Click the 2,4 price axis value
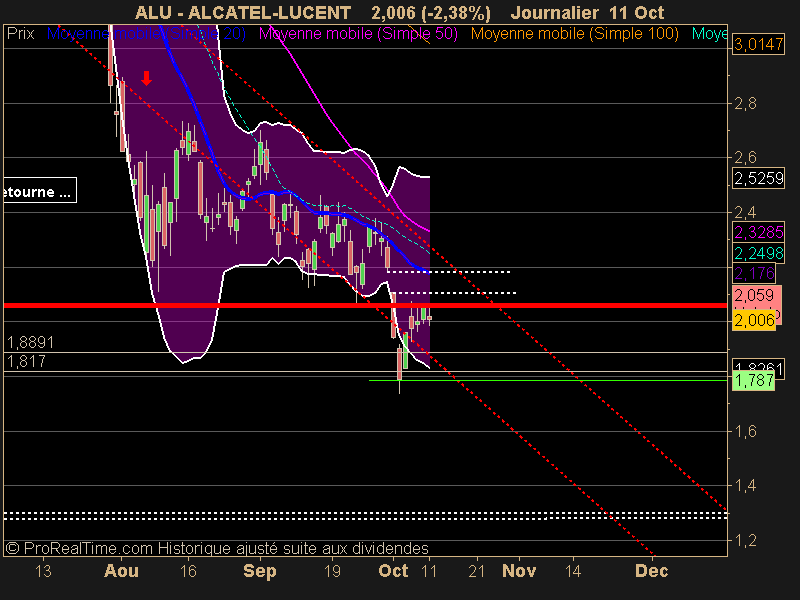The height and width of the screenshot is (600, 800). coord(745,212)
